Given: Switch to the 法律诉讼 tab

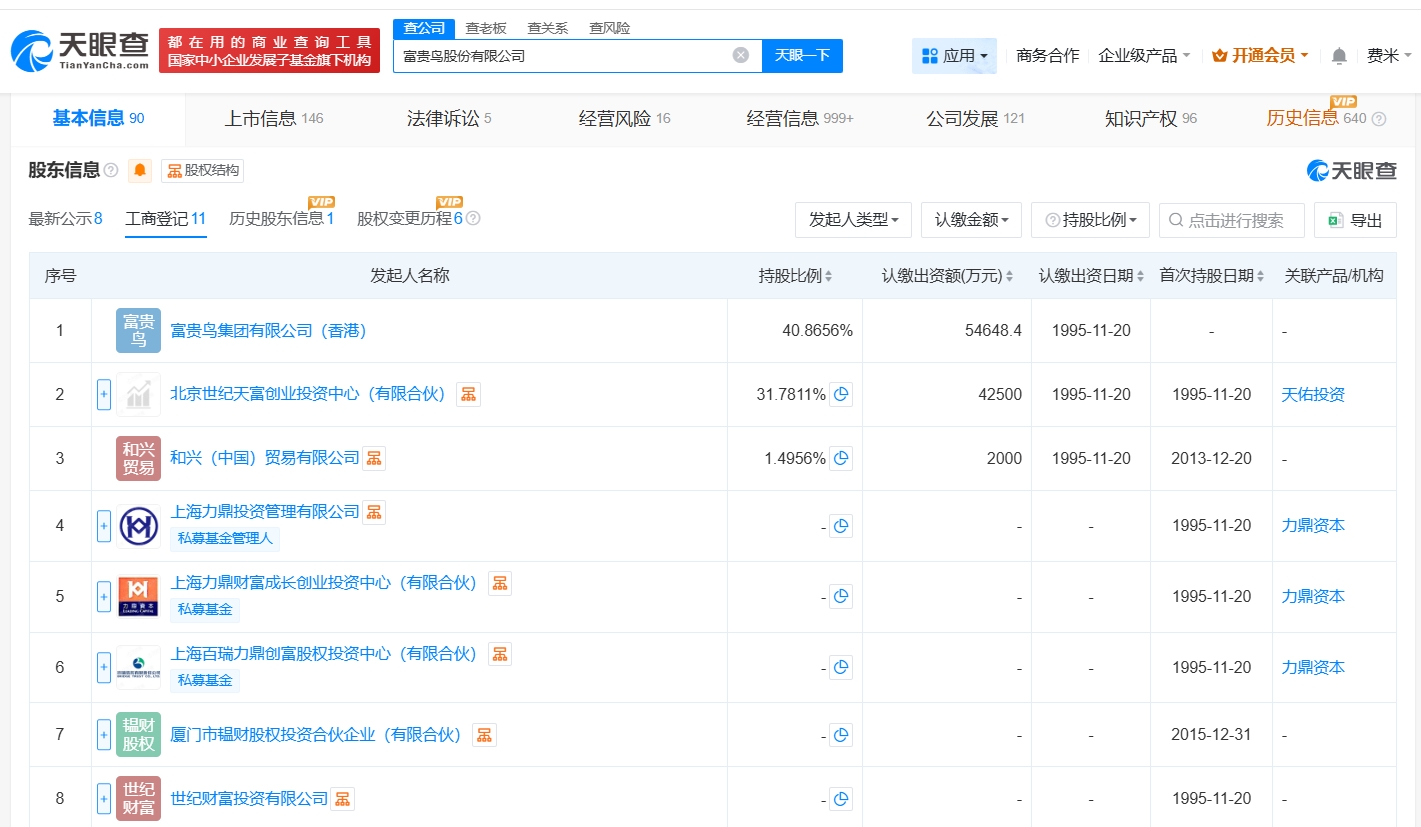Looking at the screenshot, I should pyautogui.click(x=449, y=119).
